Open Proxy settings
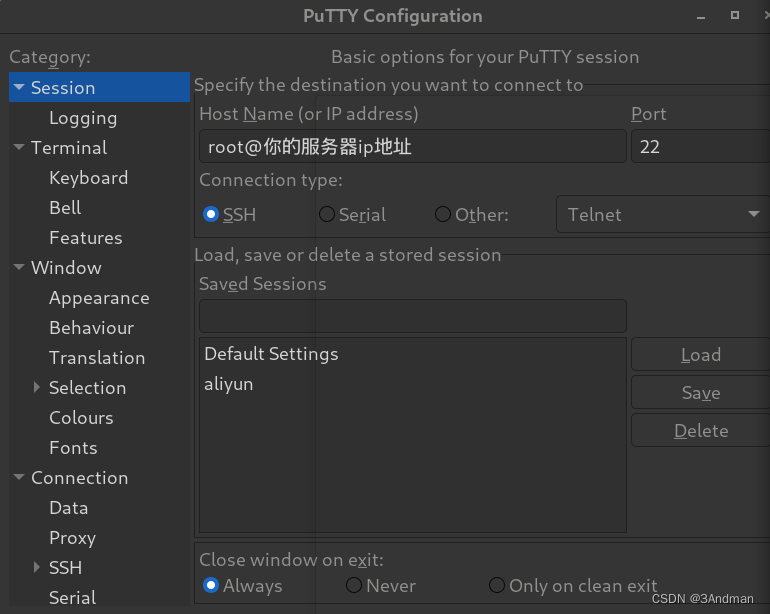 point(73,538)
